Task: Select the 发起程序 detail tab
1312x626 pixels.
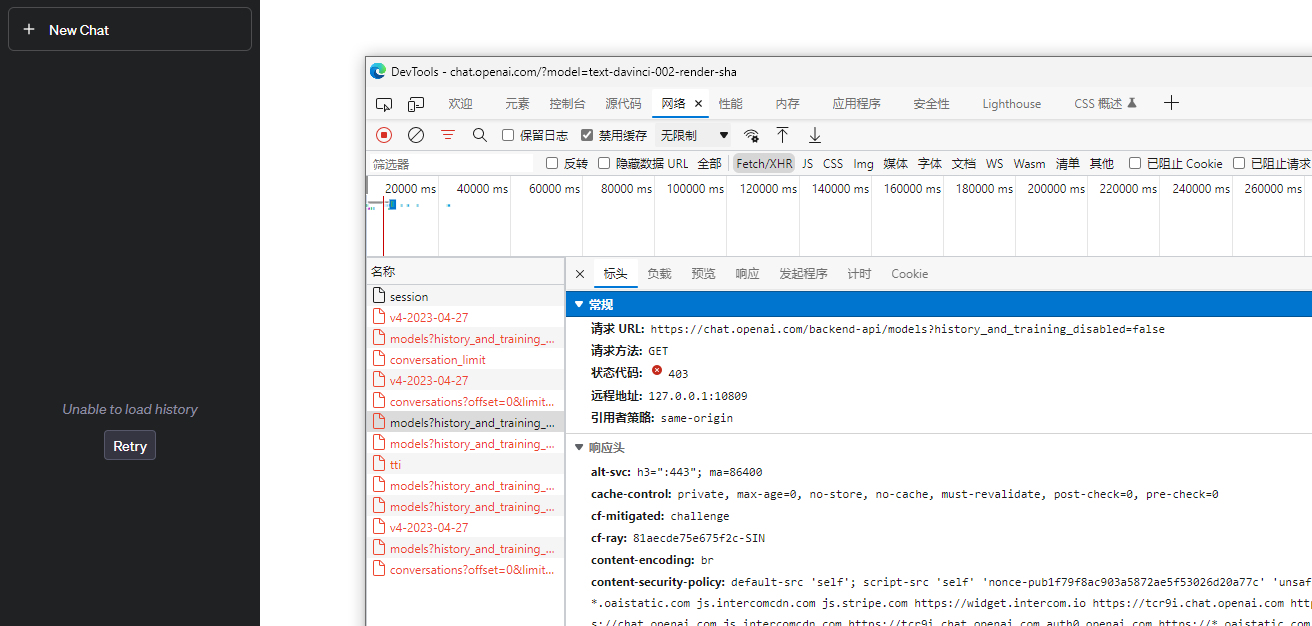Action: point(803,274)
